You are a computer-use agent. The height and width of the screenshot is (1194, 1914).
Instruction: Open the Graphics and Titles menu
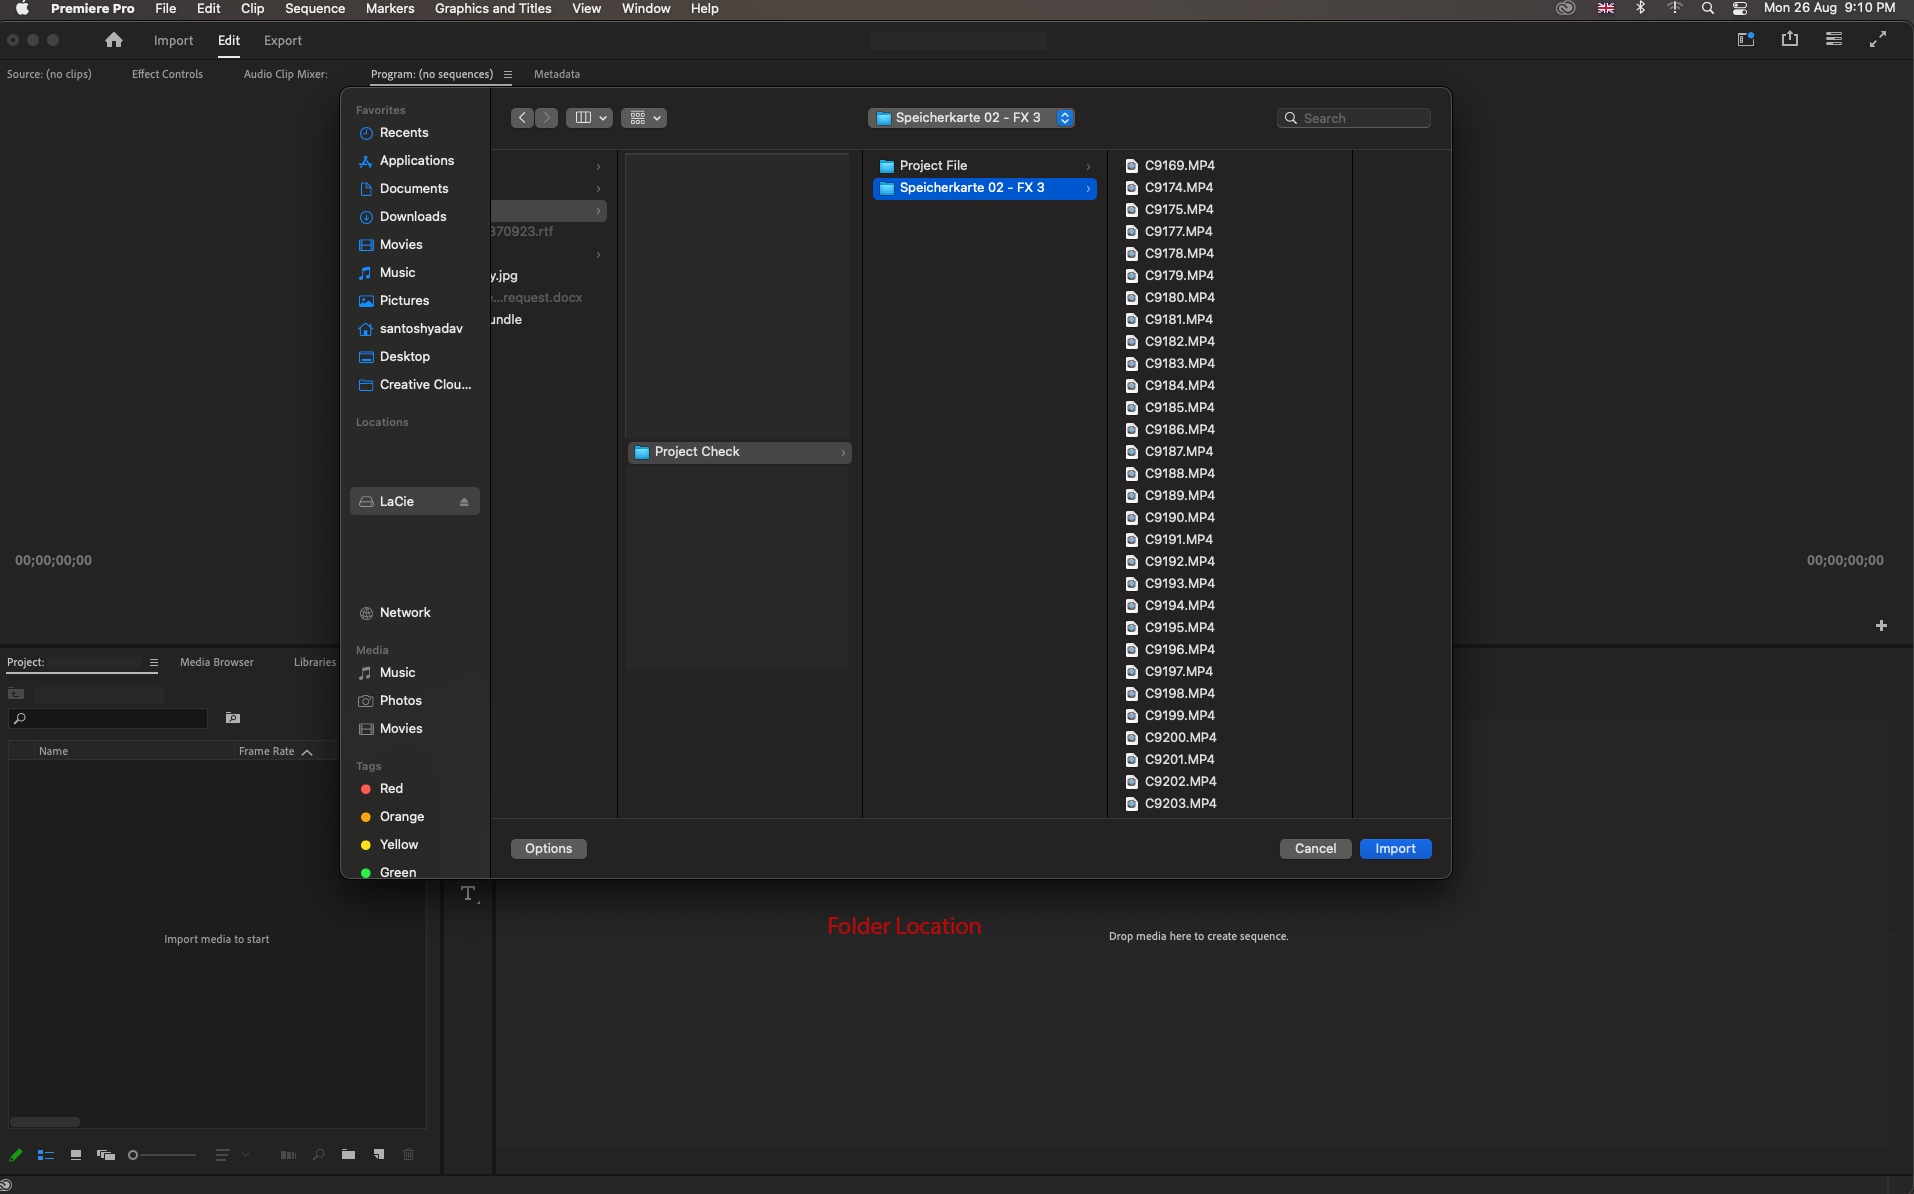(493, 9)
